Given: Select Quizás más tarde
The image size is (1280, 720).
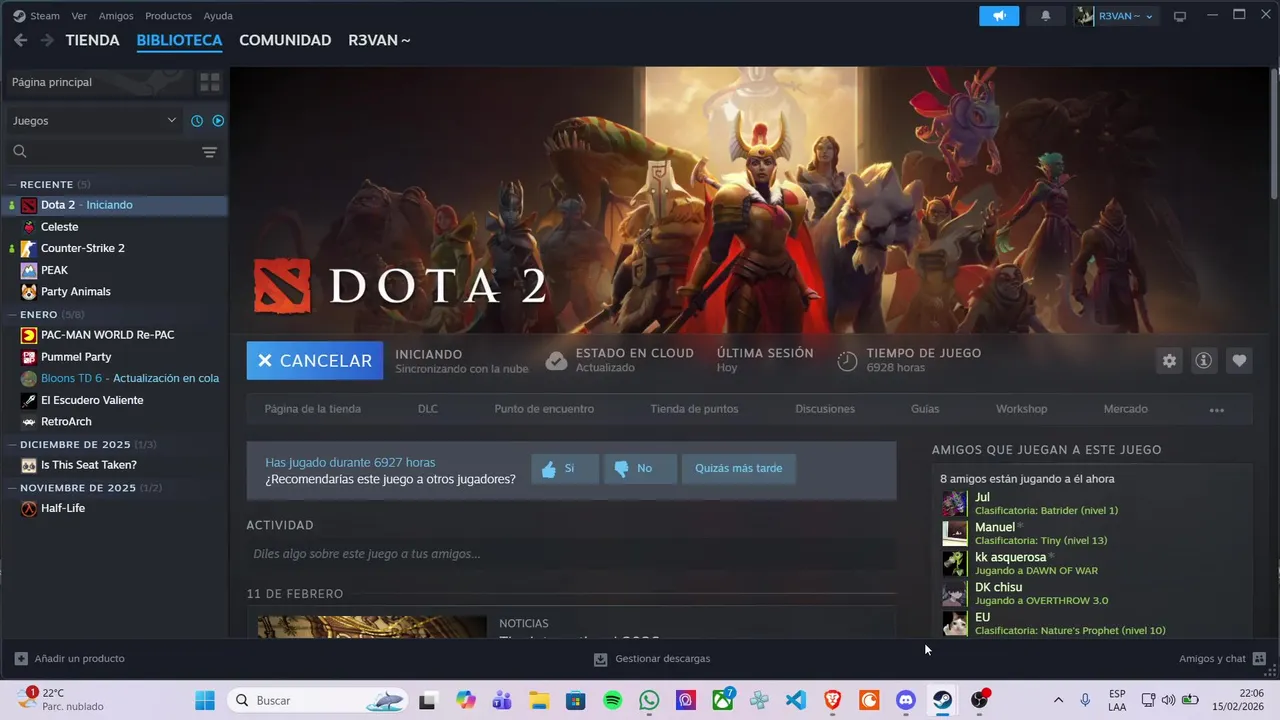Looking at the screenshot, I should tap(739, 468).
